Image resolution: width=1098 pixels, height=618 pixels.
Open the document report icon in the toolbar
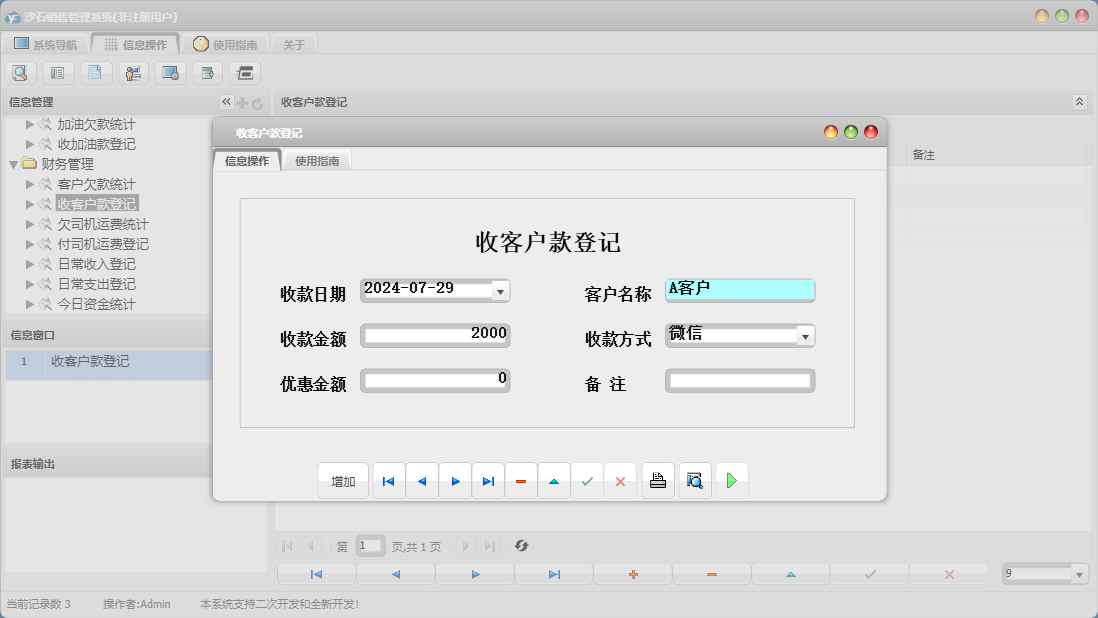(x=95, y=72)
